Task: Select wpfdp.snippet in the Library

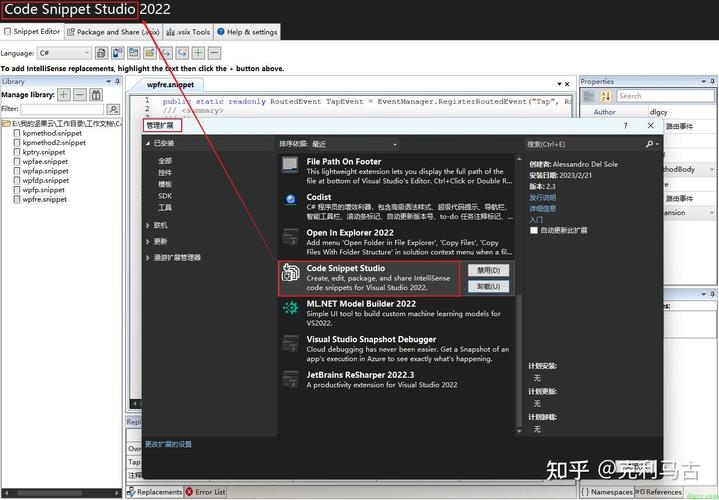Action: [45, 181]
